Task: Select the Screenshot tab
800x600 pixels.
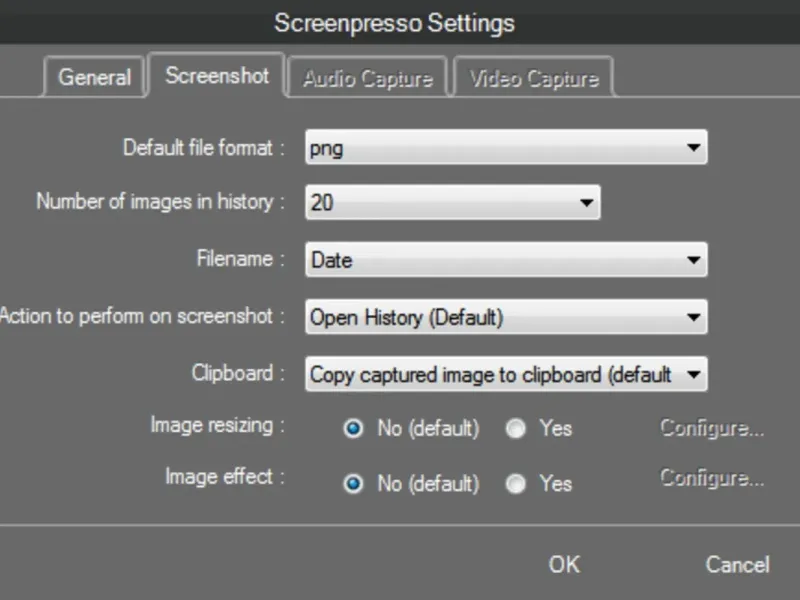Action: click(217, 76)
